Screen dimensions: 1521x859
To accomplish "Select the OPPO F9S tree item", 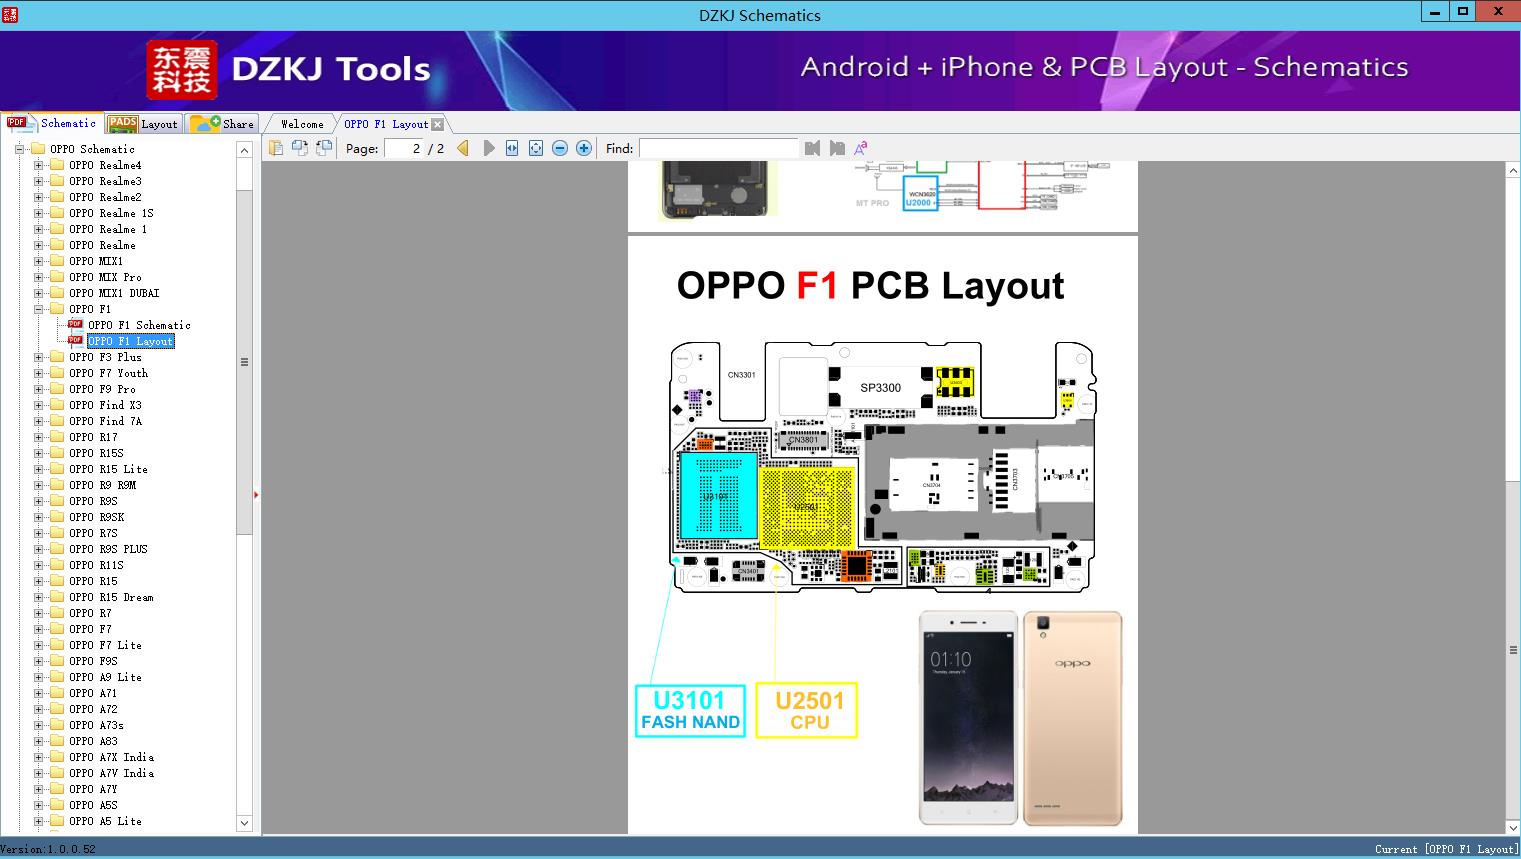I will 93,661.
